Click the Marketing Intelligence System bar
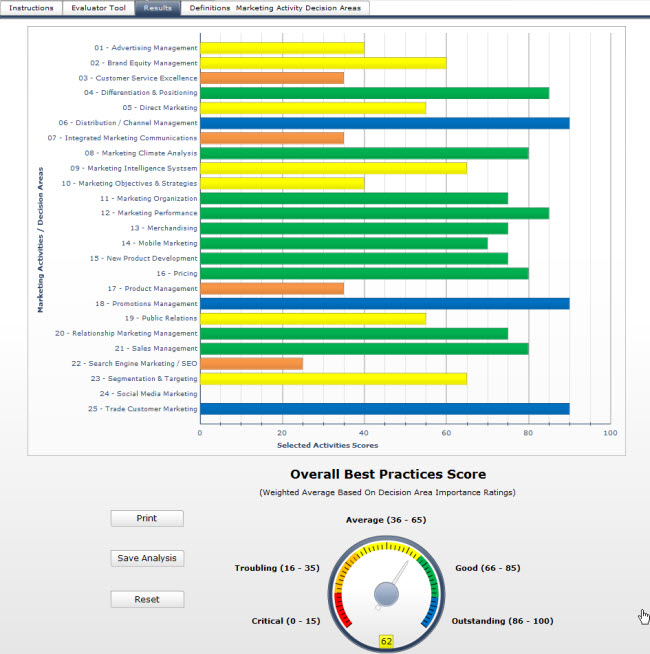 click(333, 169)
